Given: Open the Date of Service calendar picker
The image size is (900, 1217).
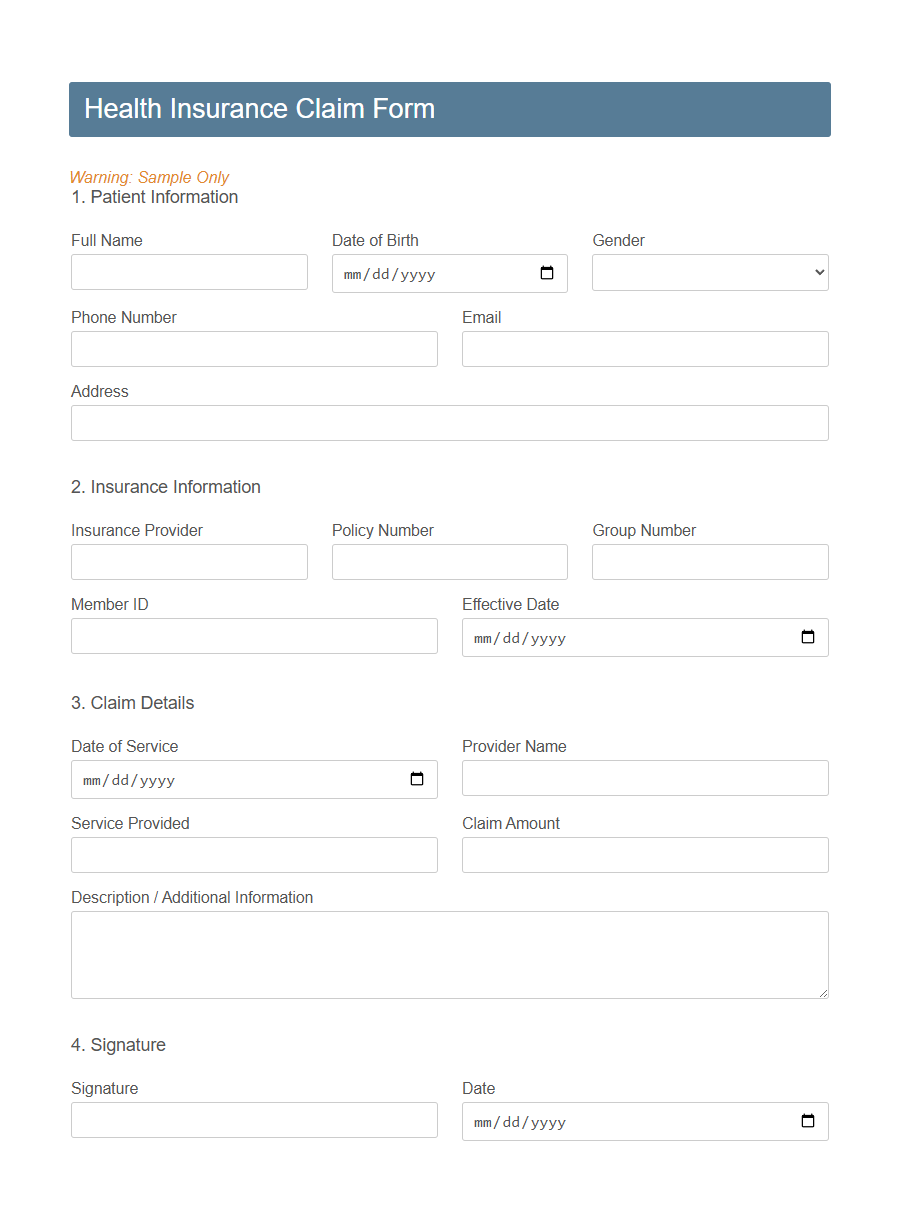Looking at the screenshot, I should [x=416, y=778].
